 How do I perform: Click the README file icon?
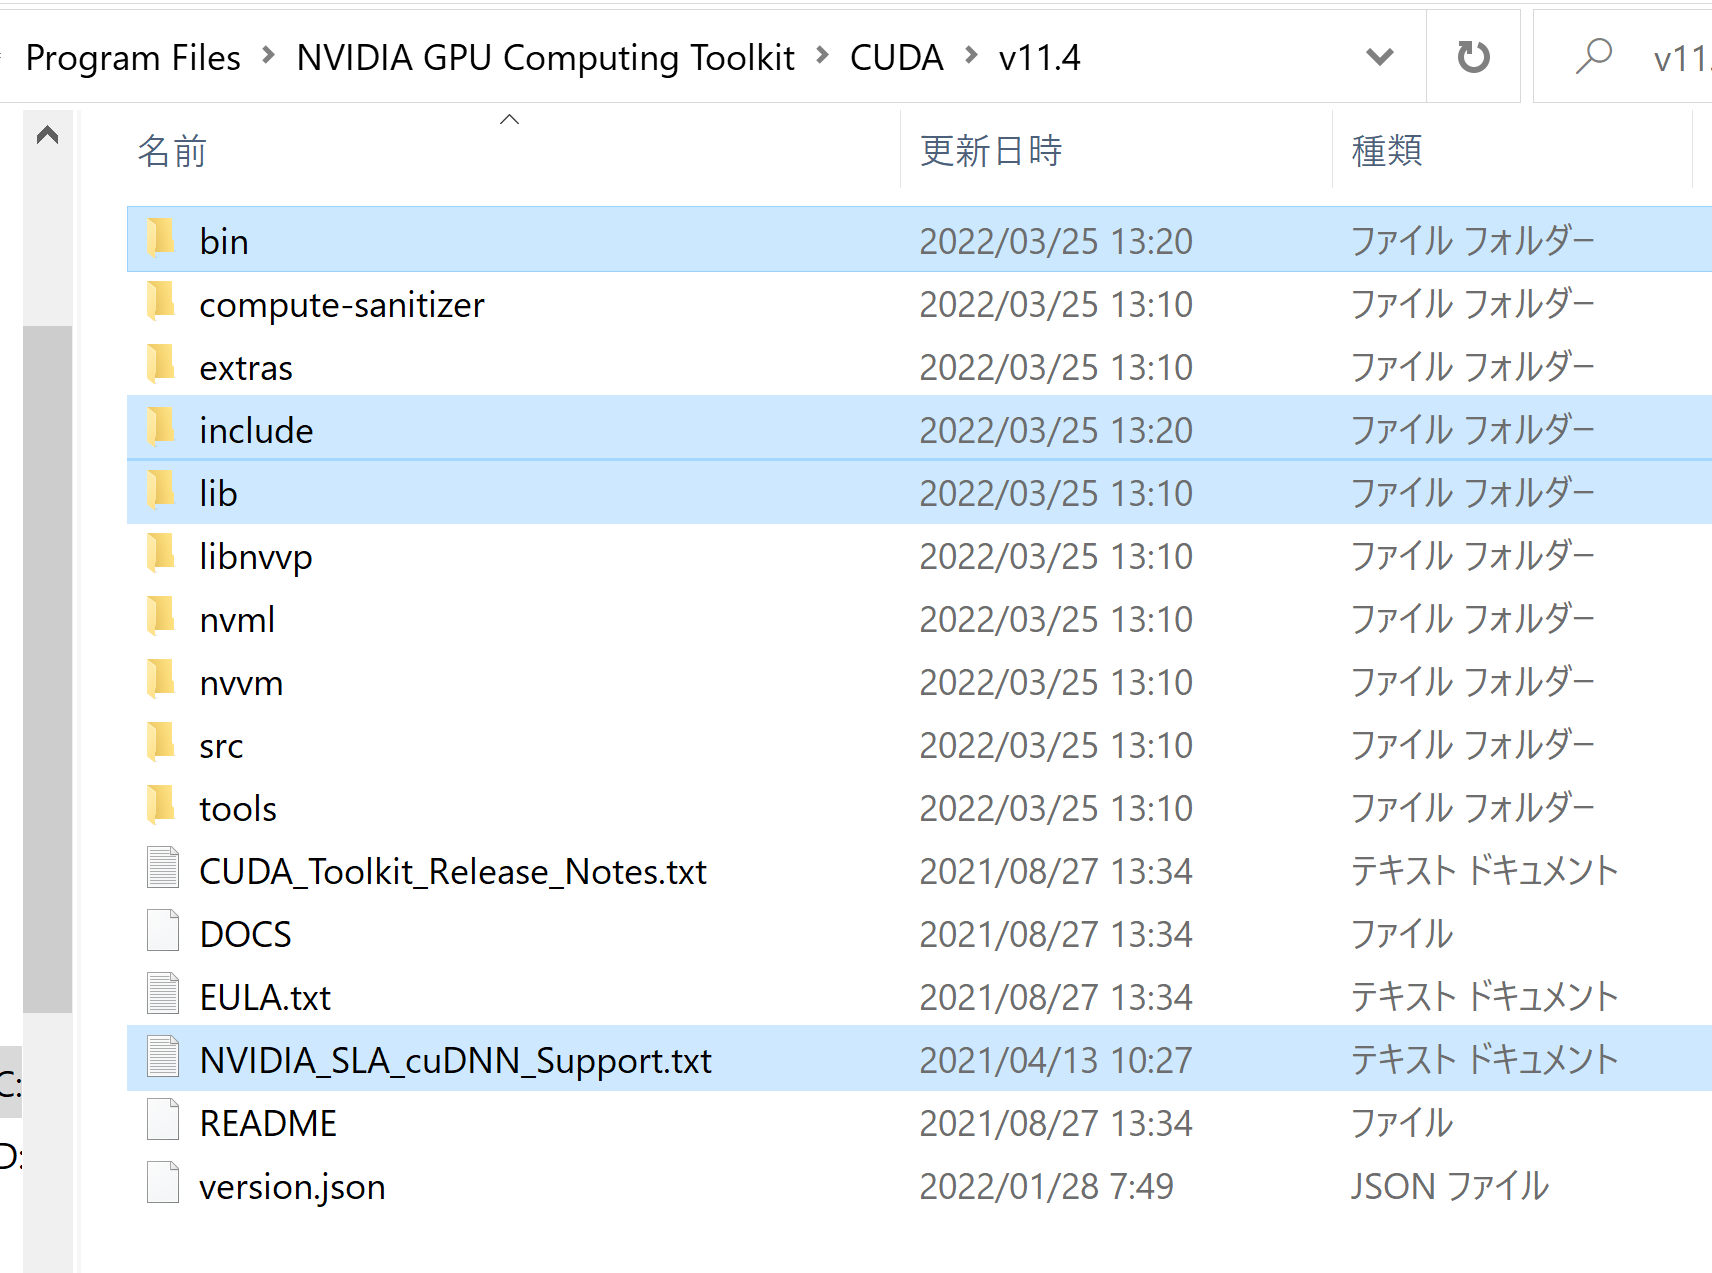click(x=163, y=1120)
